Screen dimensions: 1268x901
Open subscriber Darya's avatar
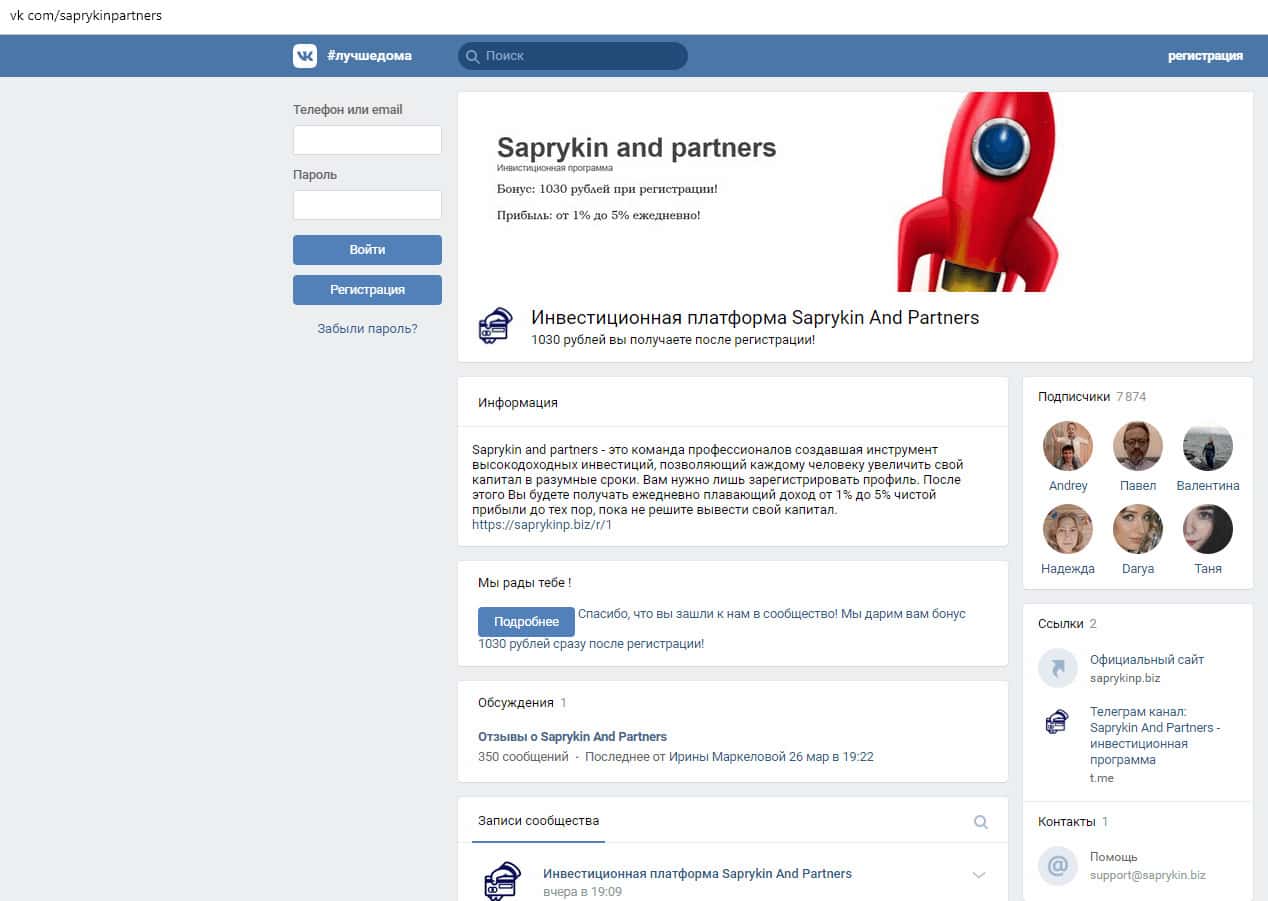1138,529
